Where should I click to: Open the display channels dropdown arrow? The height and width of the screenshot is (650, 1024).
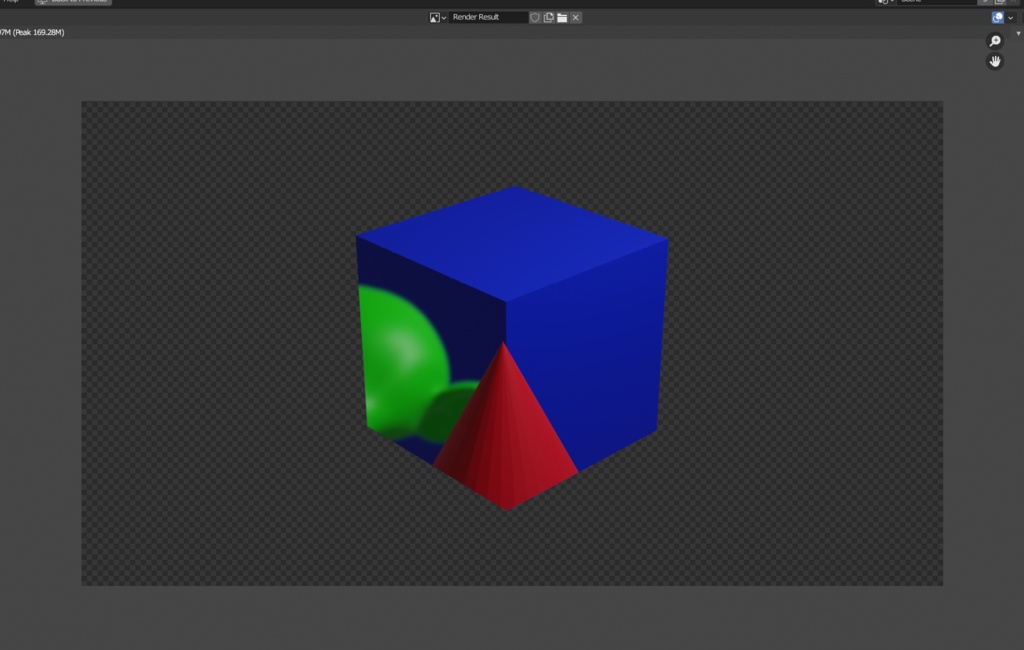tap(1010, 17)
